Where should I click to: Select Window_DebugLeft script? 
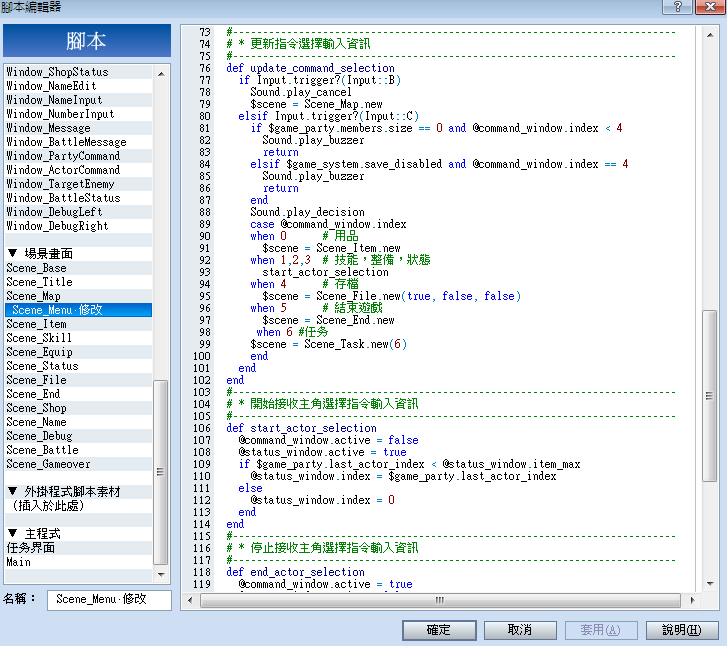click(x=78, y=212)
